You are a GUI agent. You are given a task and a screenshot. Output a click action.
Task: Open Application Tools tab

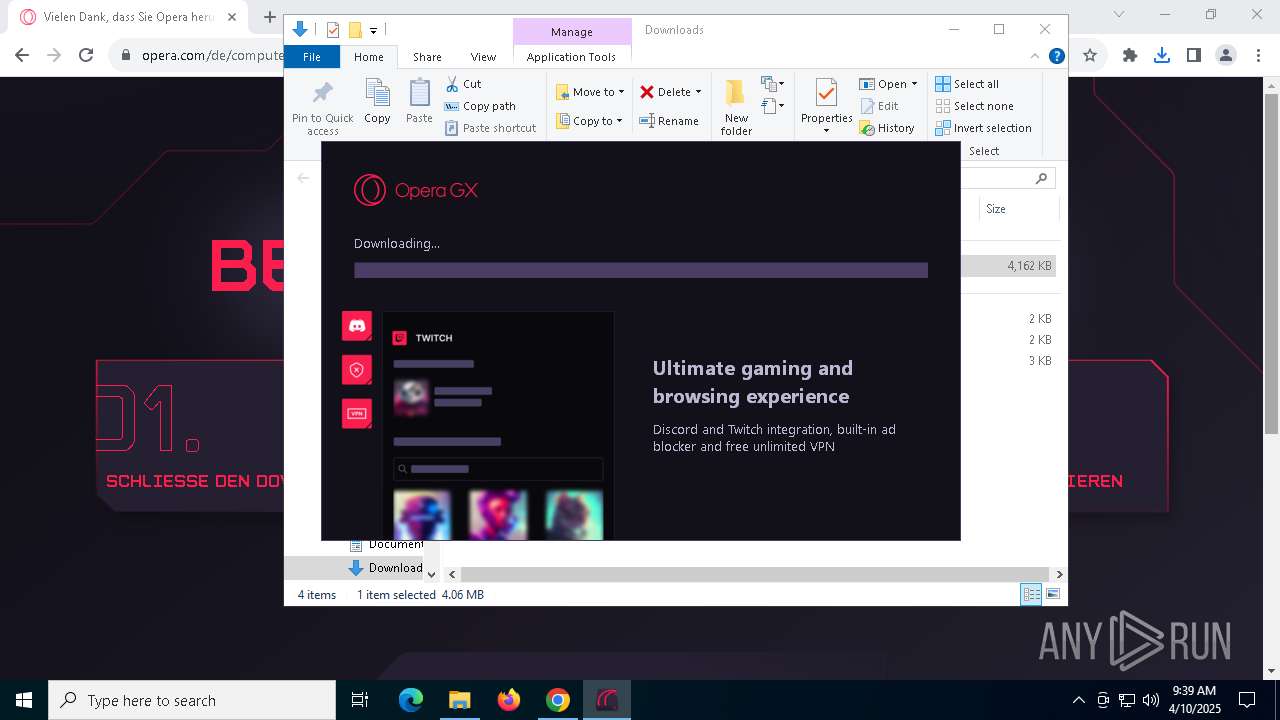click(571, 57)
